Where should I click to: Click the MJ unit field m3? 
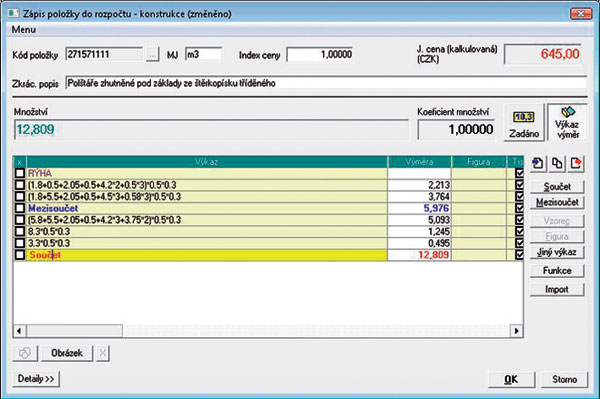[x=204, y=55]
